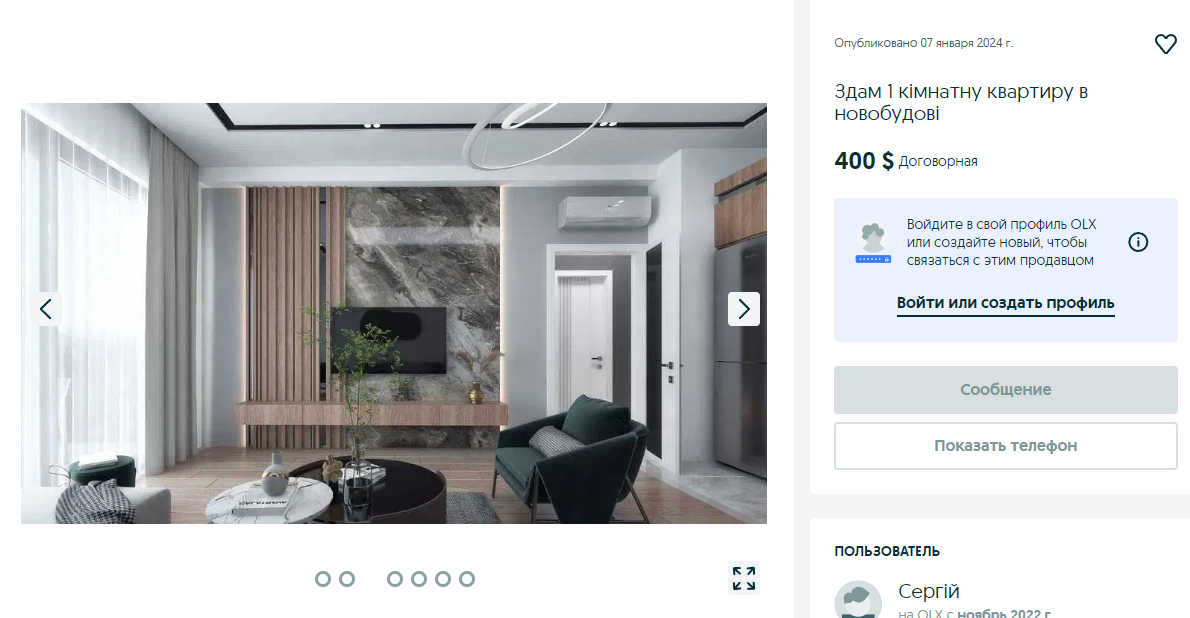Select the gallery dot right after the gap
The width and height of the screenshot is (1190, 618).
click(x=395, y=579)
